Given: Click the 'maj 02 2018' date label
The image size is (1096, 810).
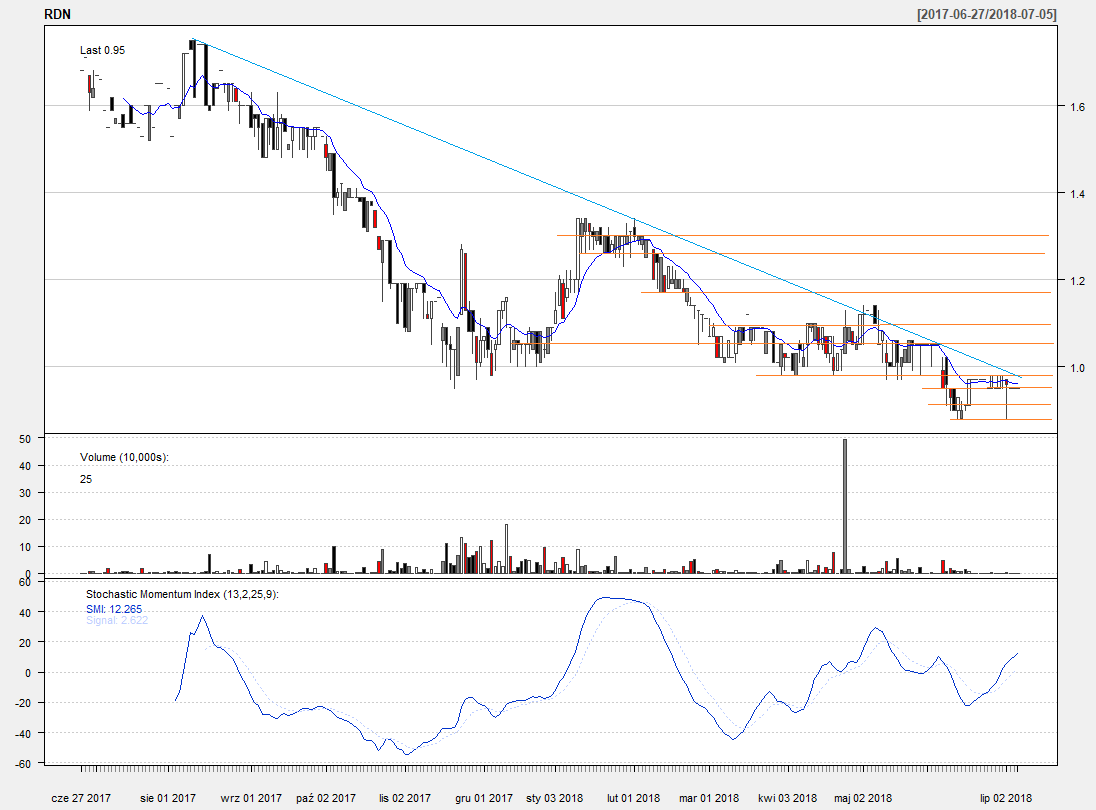Looking at the screenshot, I should click(x=863, y=798).
